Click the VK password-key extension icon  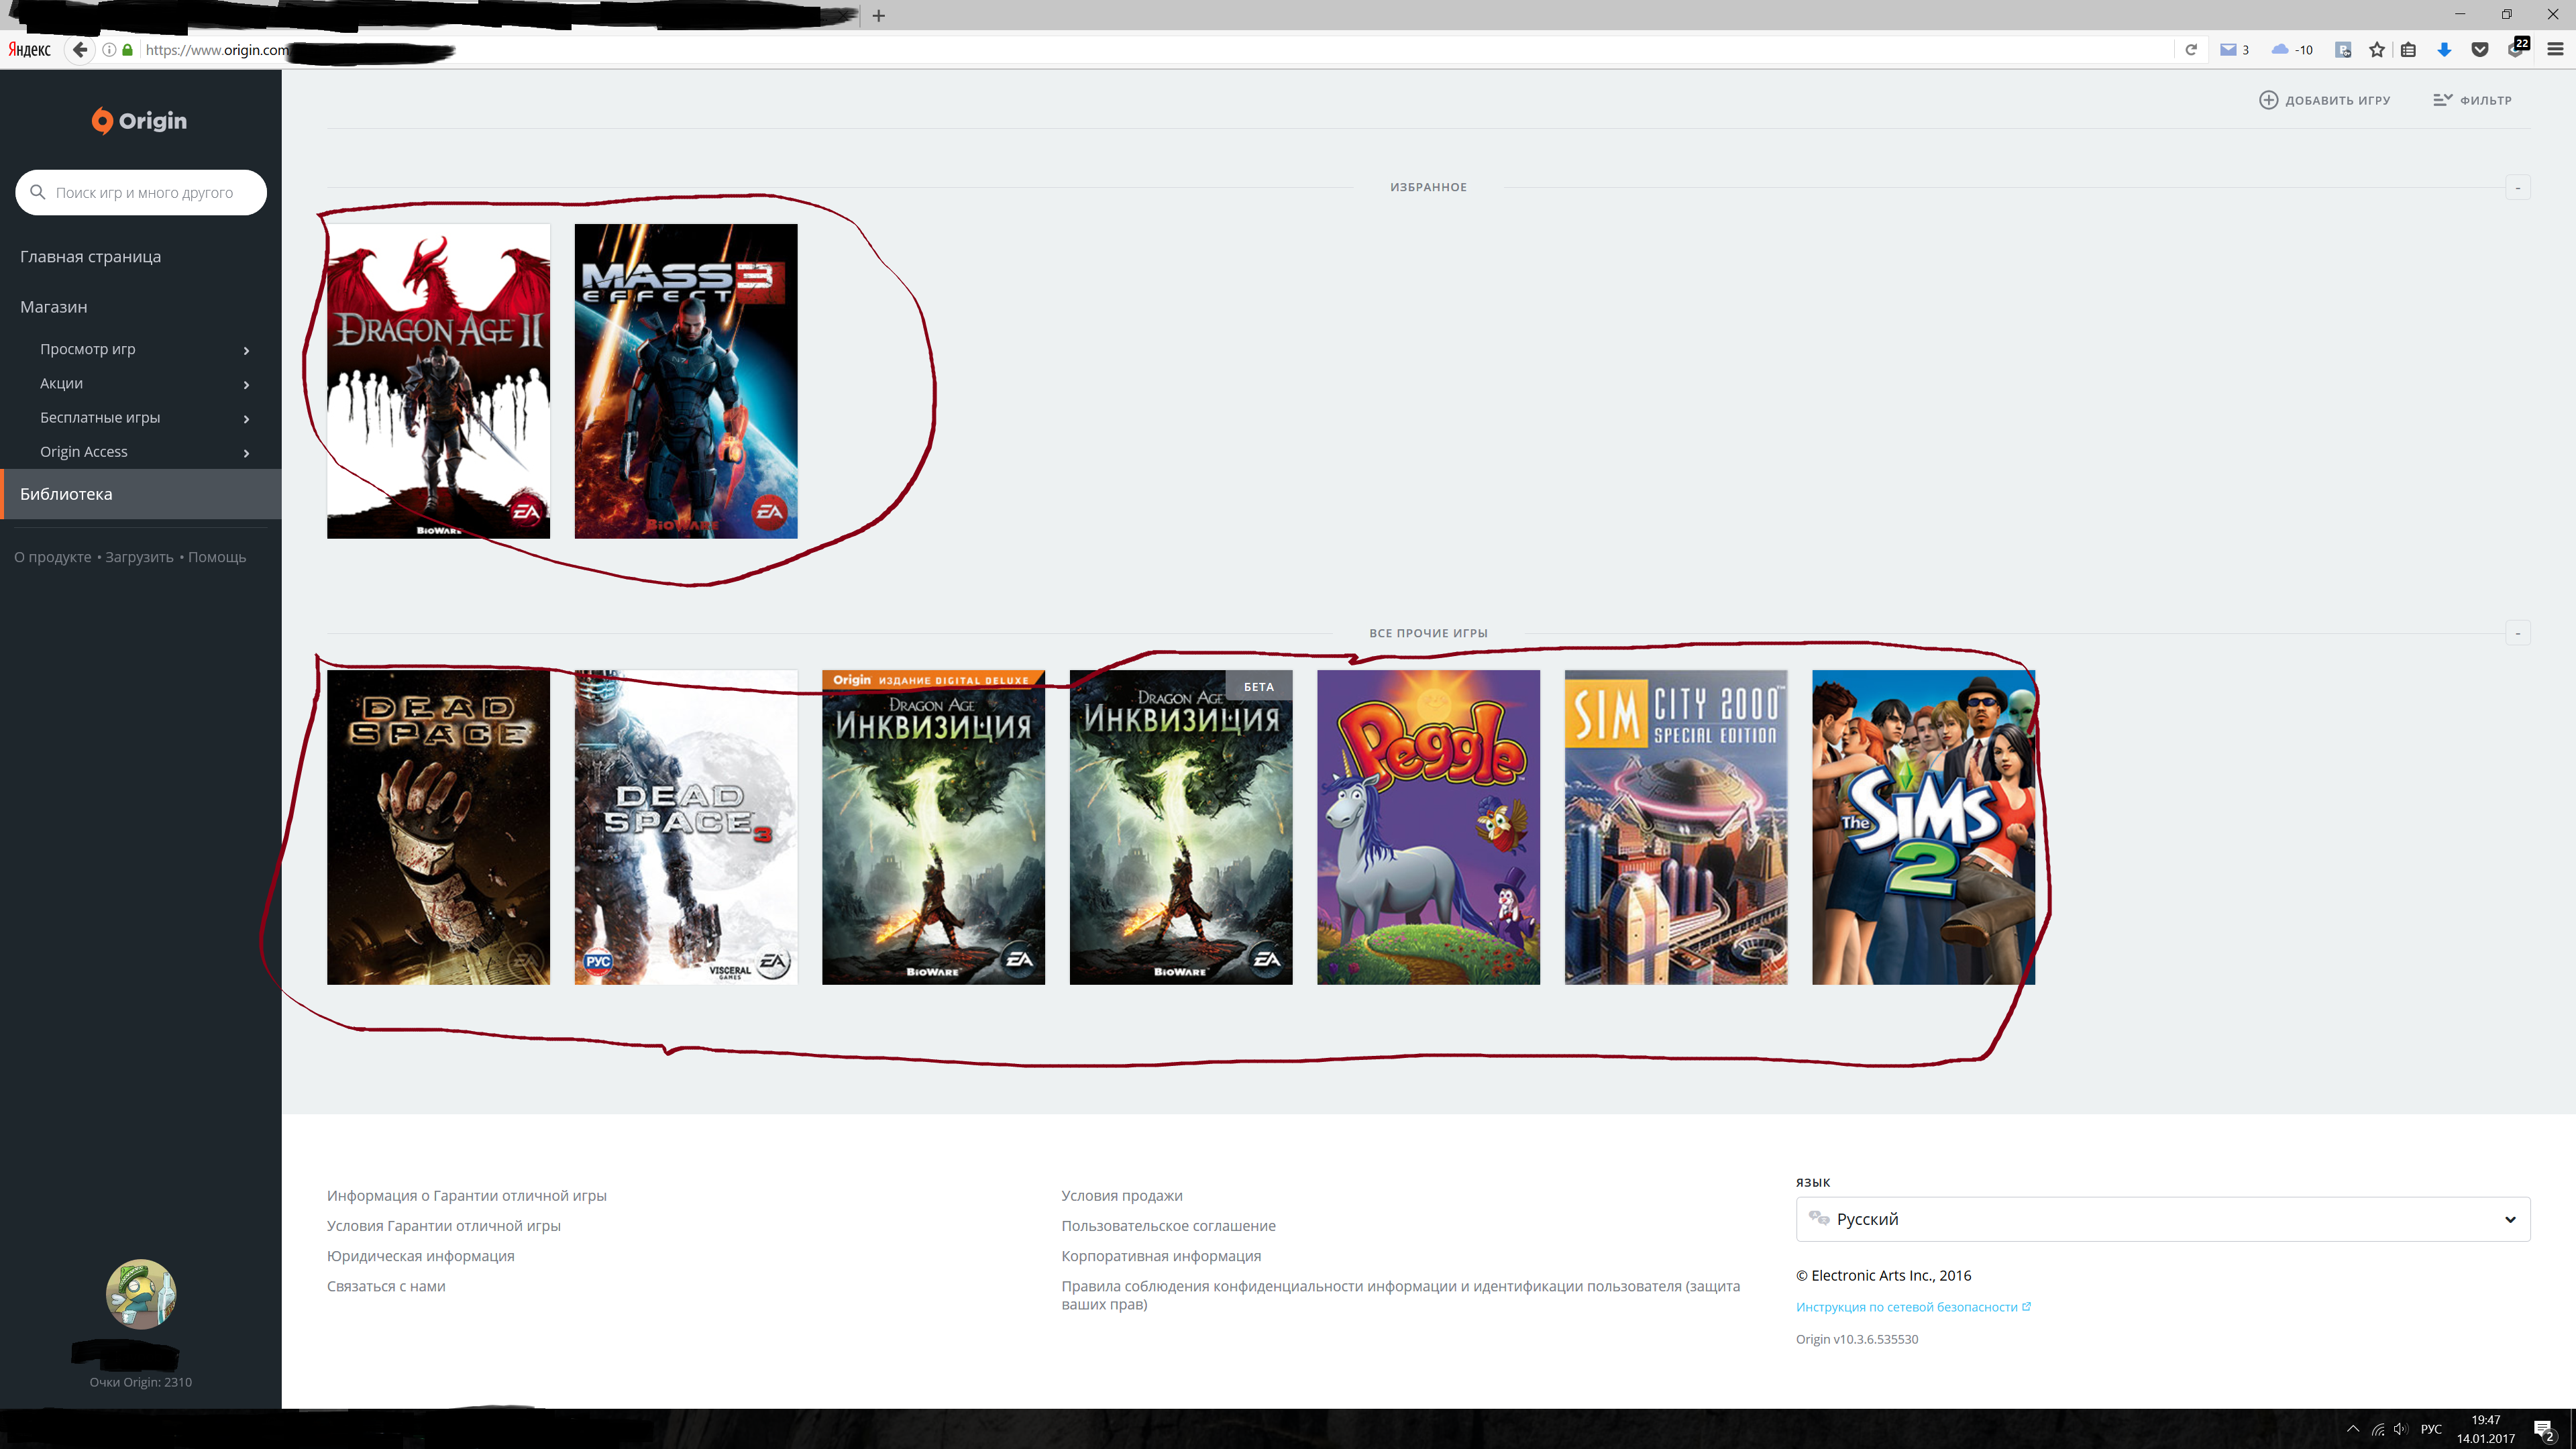[x=2343, y=50]
